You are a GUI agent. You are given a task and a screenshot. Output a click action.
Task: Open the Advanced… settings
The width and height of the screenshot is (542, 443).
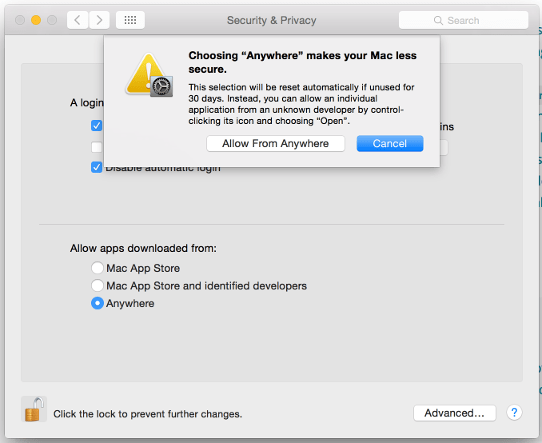tap(455, 413)
